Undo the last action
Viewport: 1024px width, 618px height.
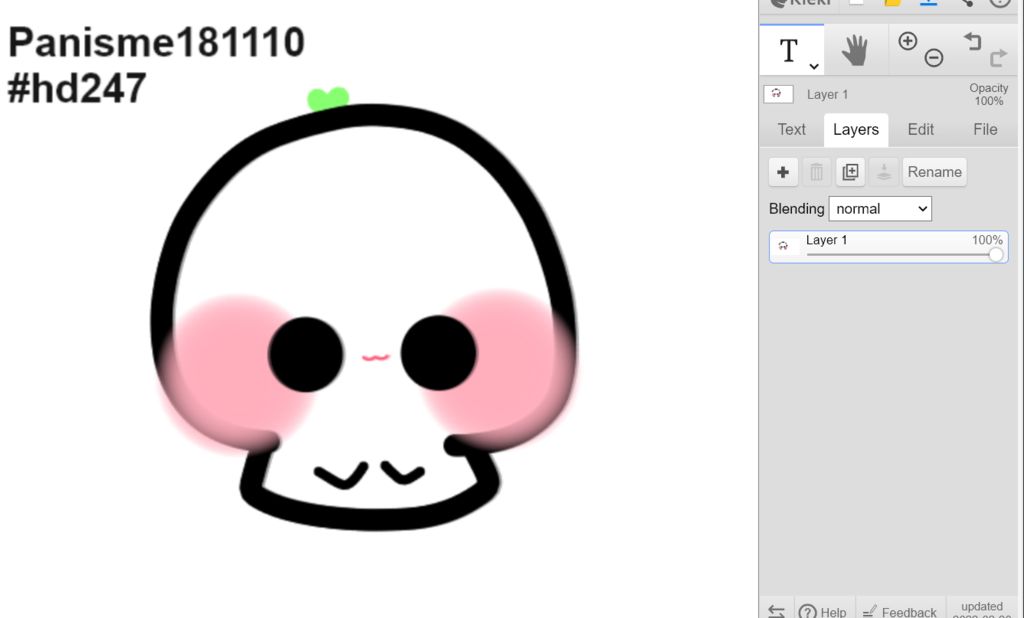(972, 42)
